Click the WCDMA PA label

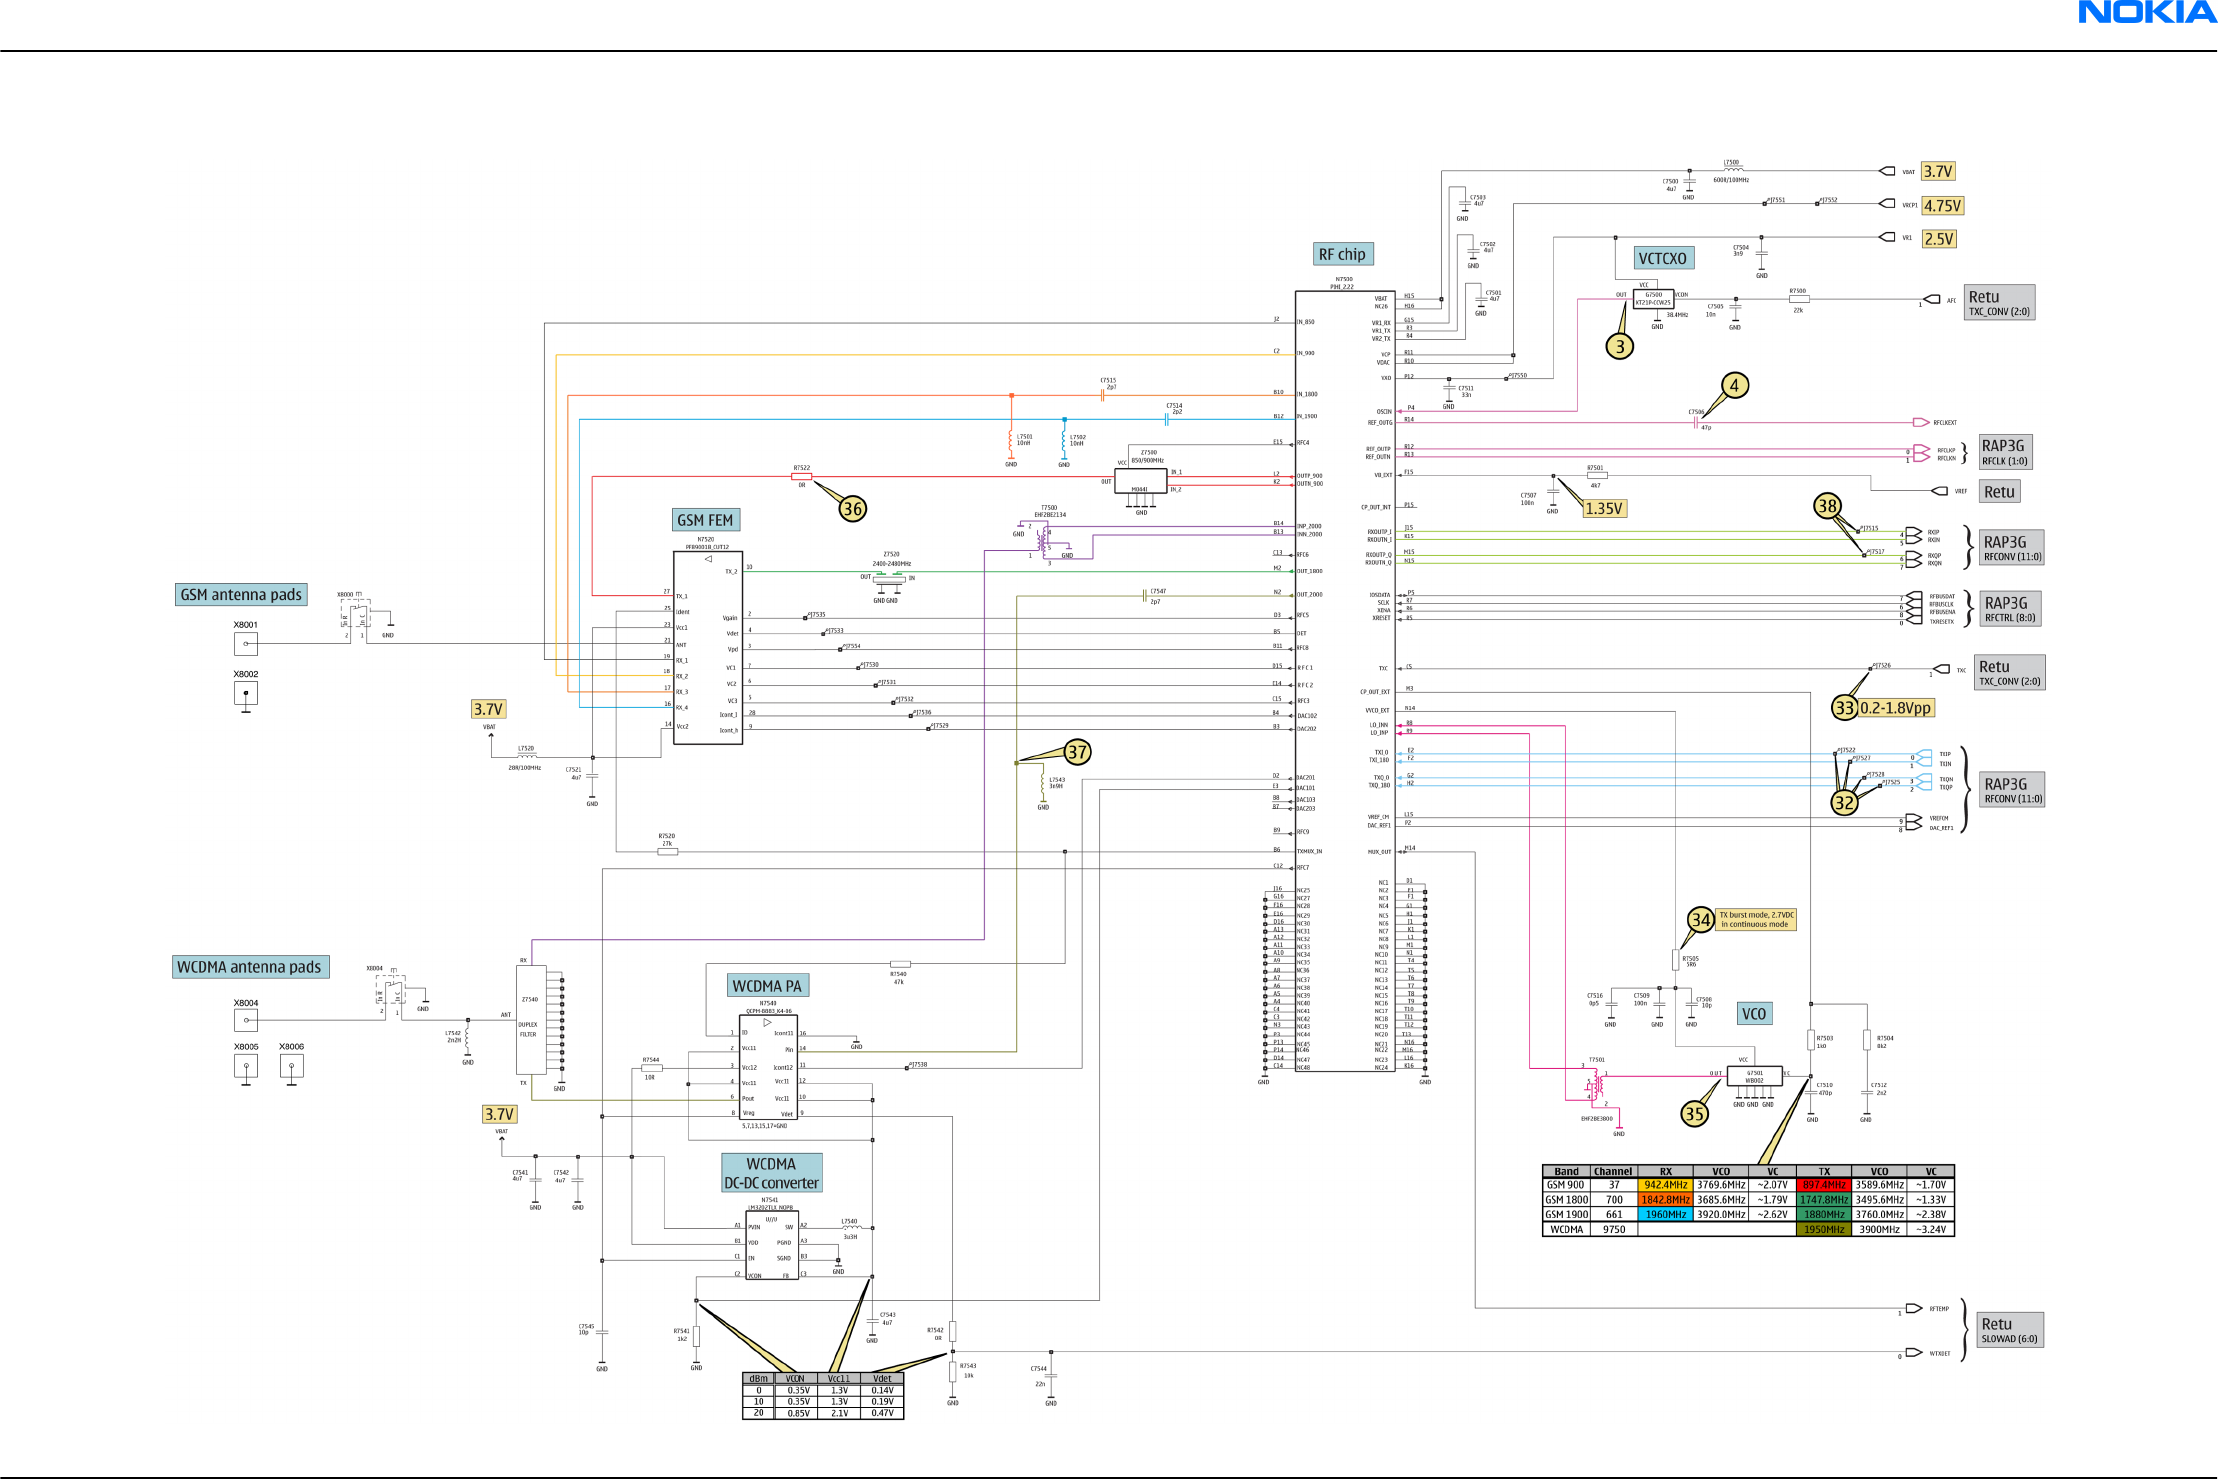tap(767, 986)
